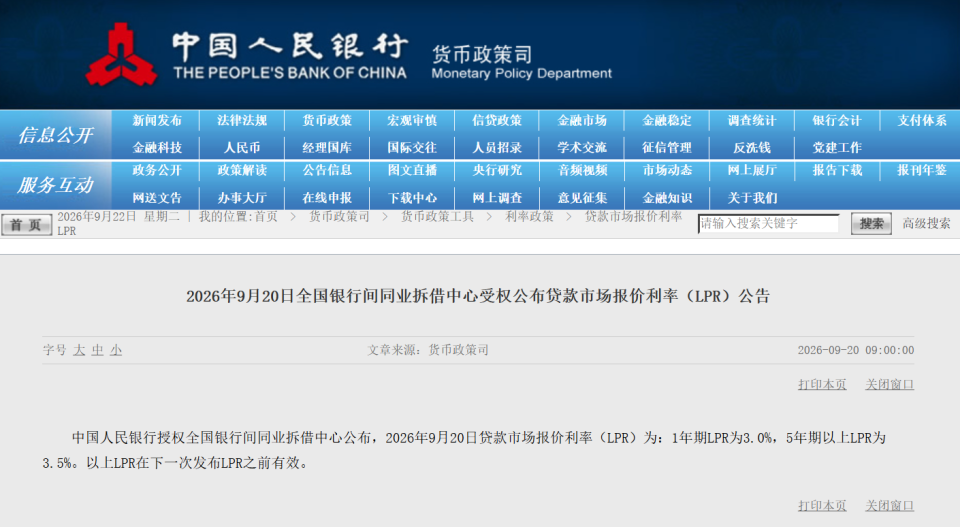This screenshot has width=960, height=527.
Task: Open 关于我们 navigation item
Action: 752,198
